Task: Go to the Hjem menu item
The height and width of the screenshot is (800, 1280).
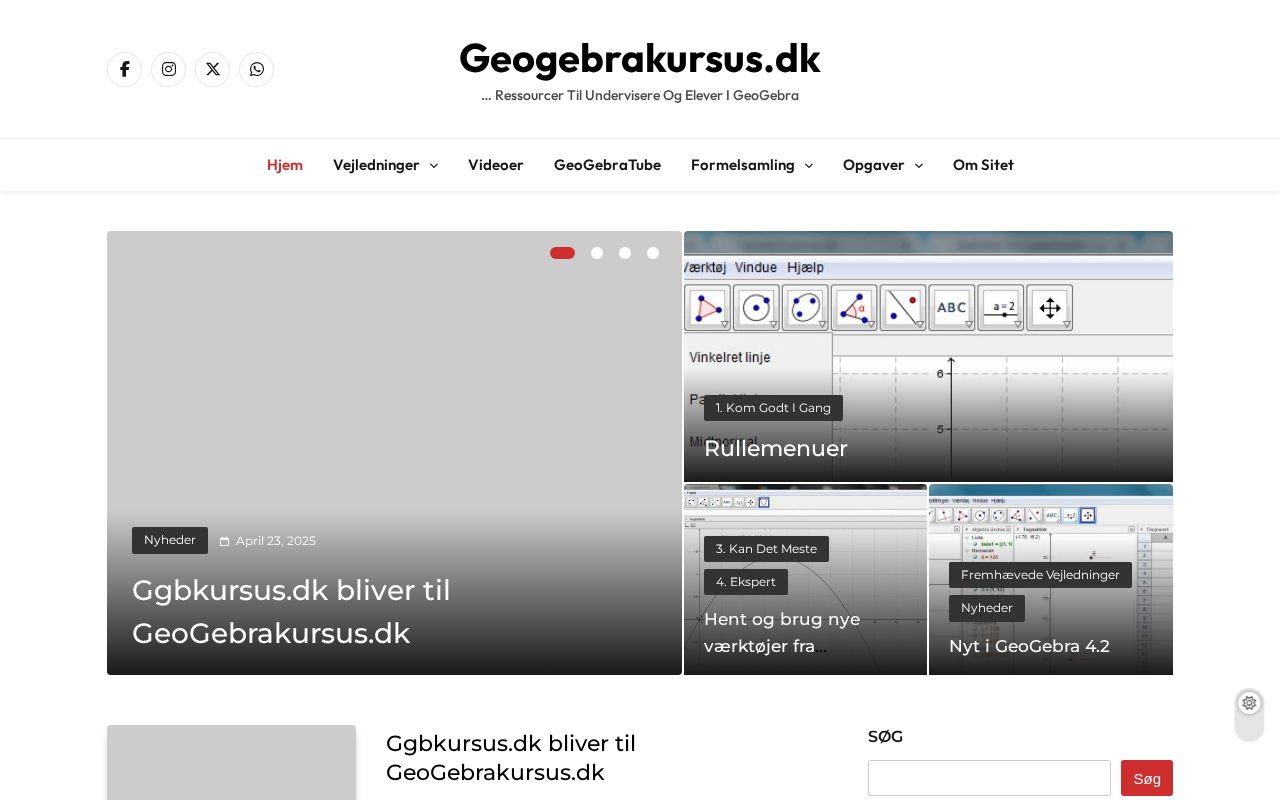Action: [285, 165]
